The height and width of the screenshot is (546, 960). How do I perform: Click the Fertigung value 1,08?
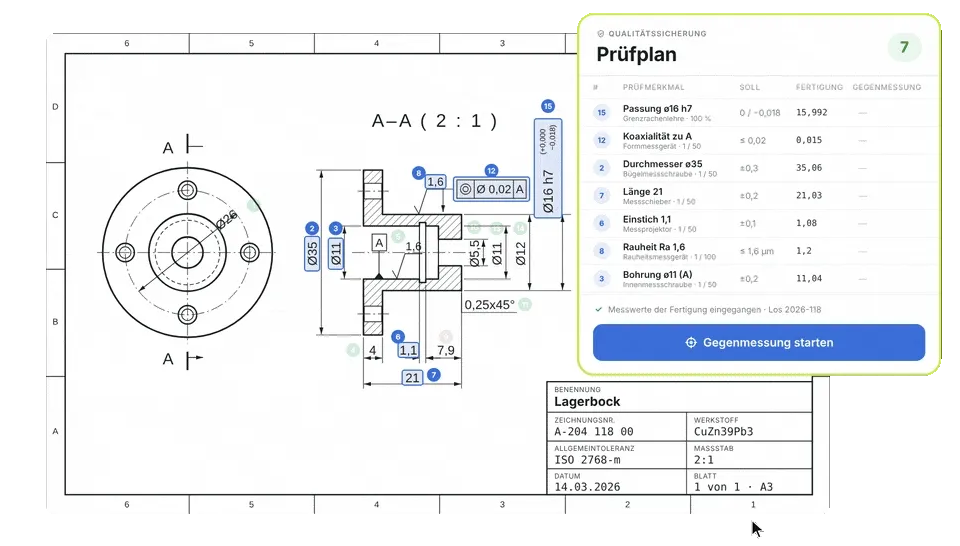point(806,223)
